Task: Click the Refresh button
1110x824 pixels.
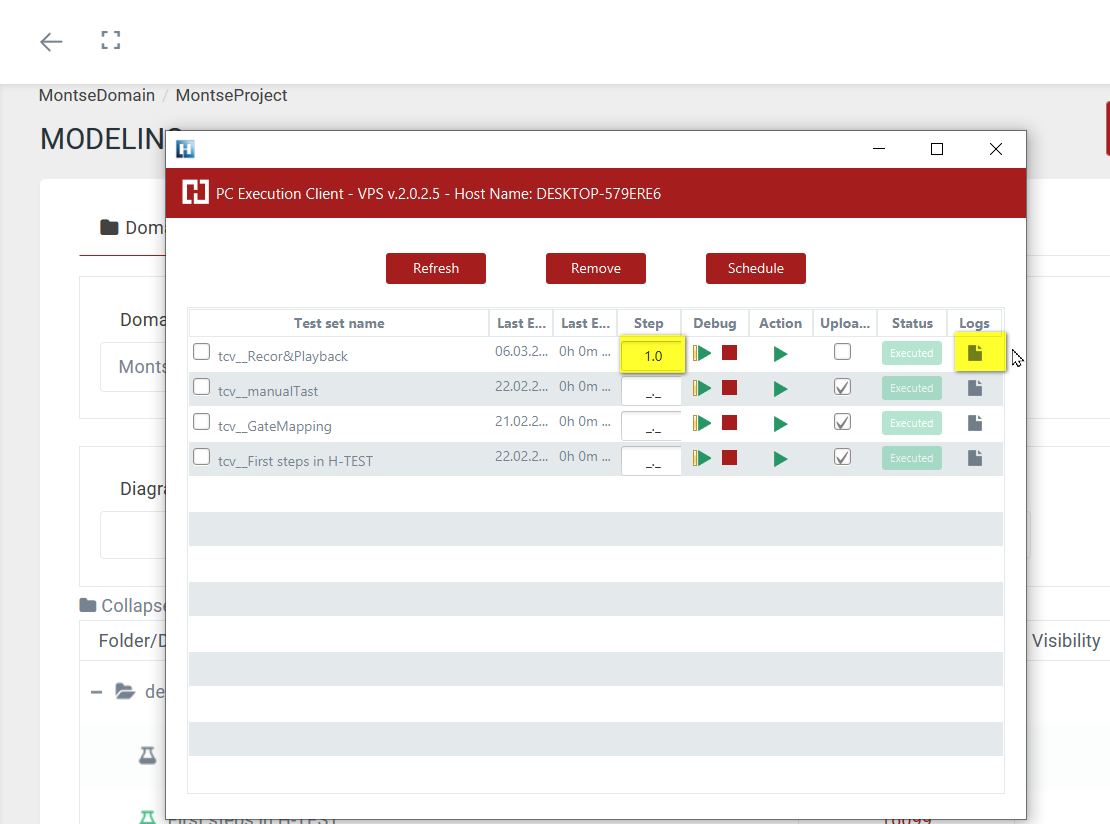Action: pos(436,268)
